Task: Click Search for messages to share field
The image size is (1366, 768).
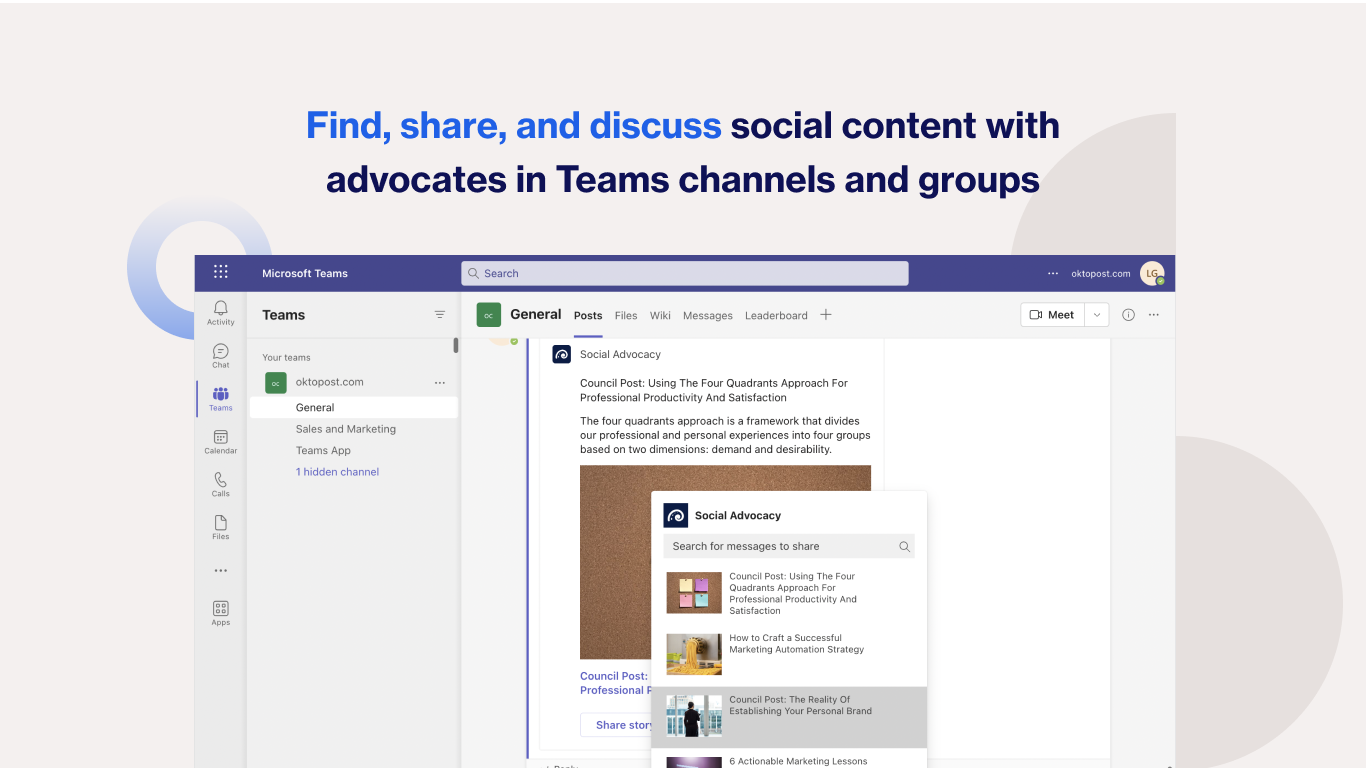Action: pyautogui.click(x=789, y=546)
